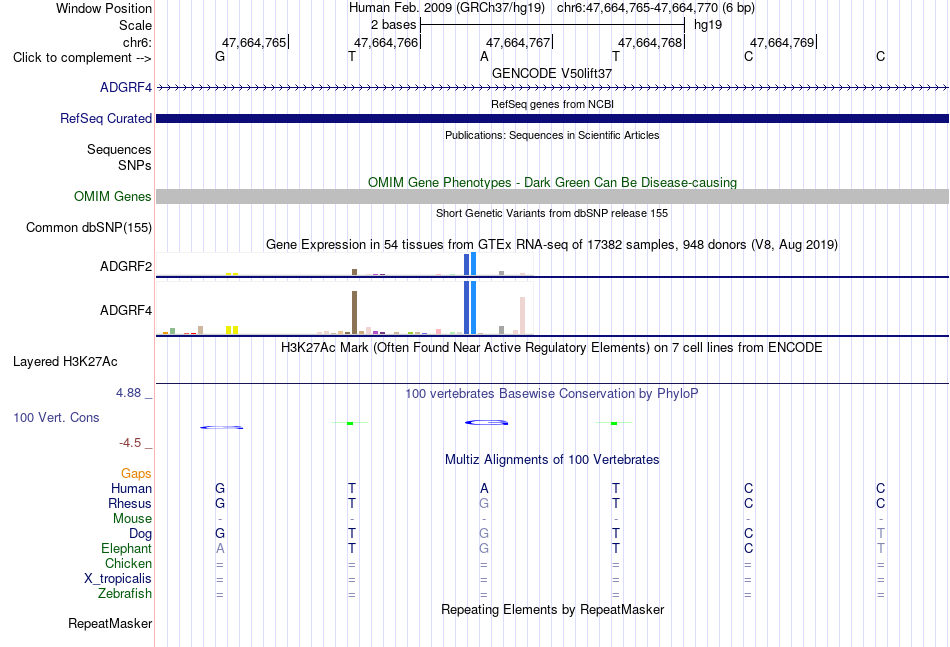Click the gray OMIM Genes bar
Screen dimensions: 950x647
pos(553,196)
